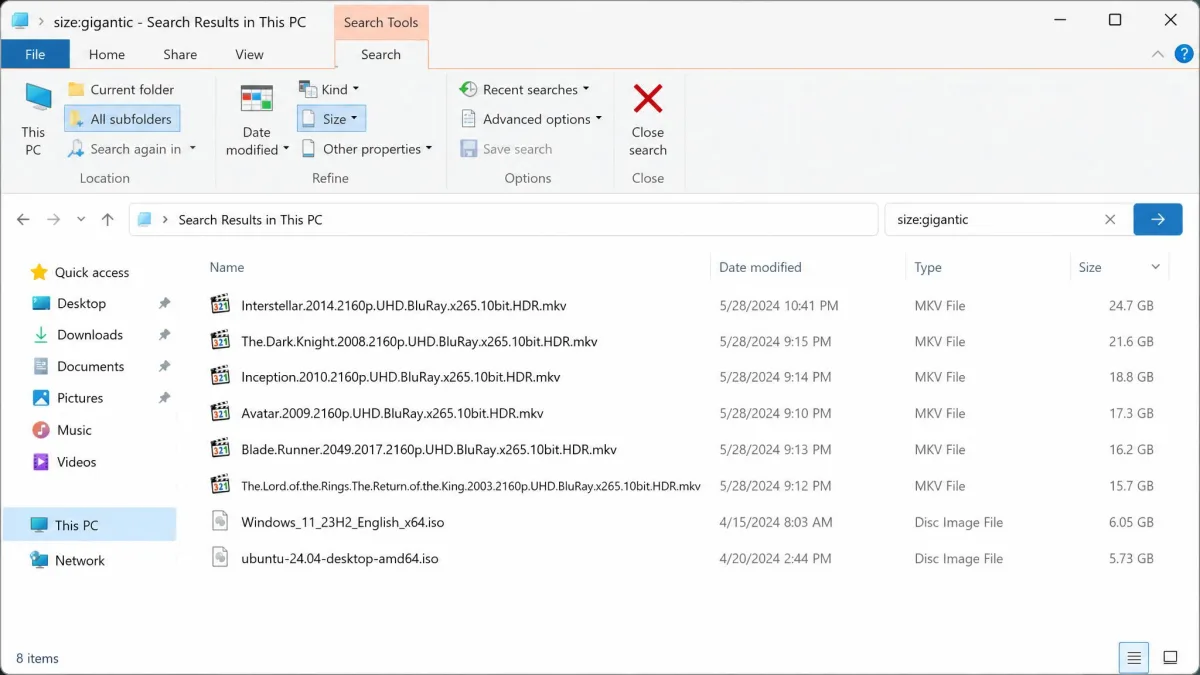Open the Size filter dropdown
Viewport: 1200px width, 675px height.
tap(332, 119)
